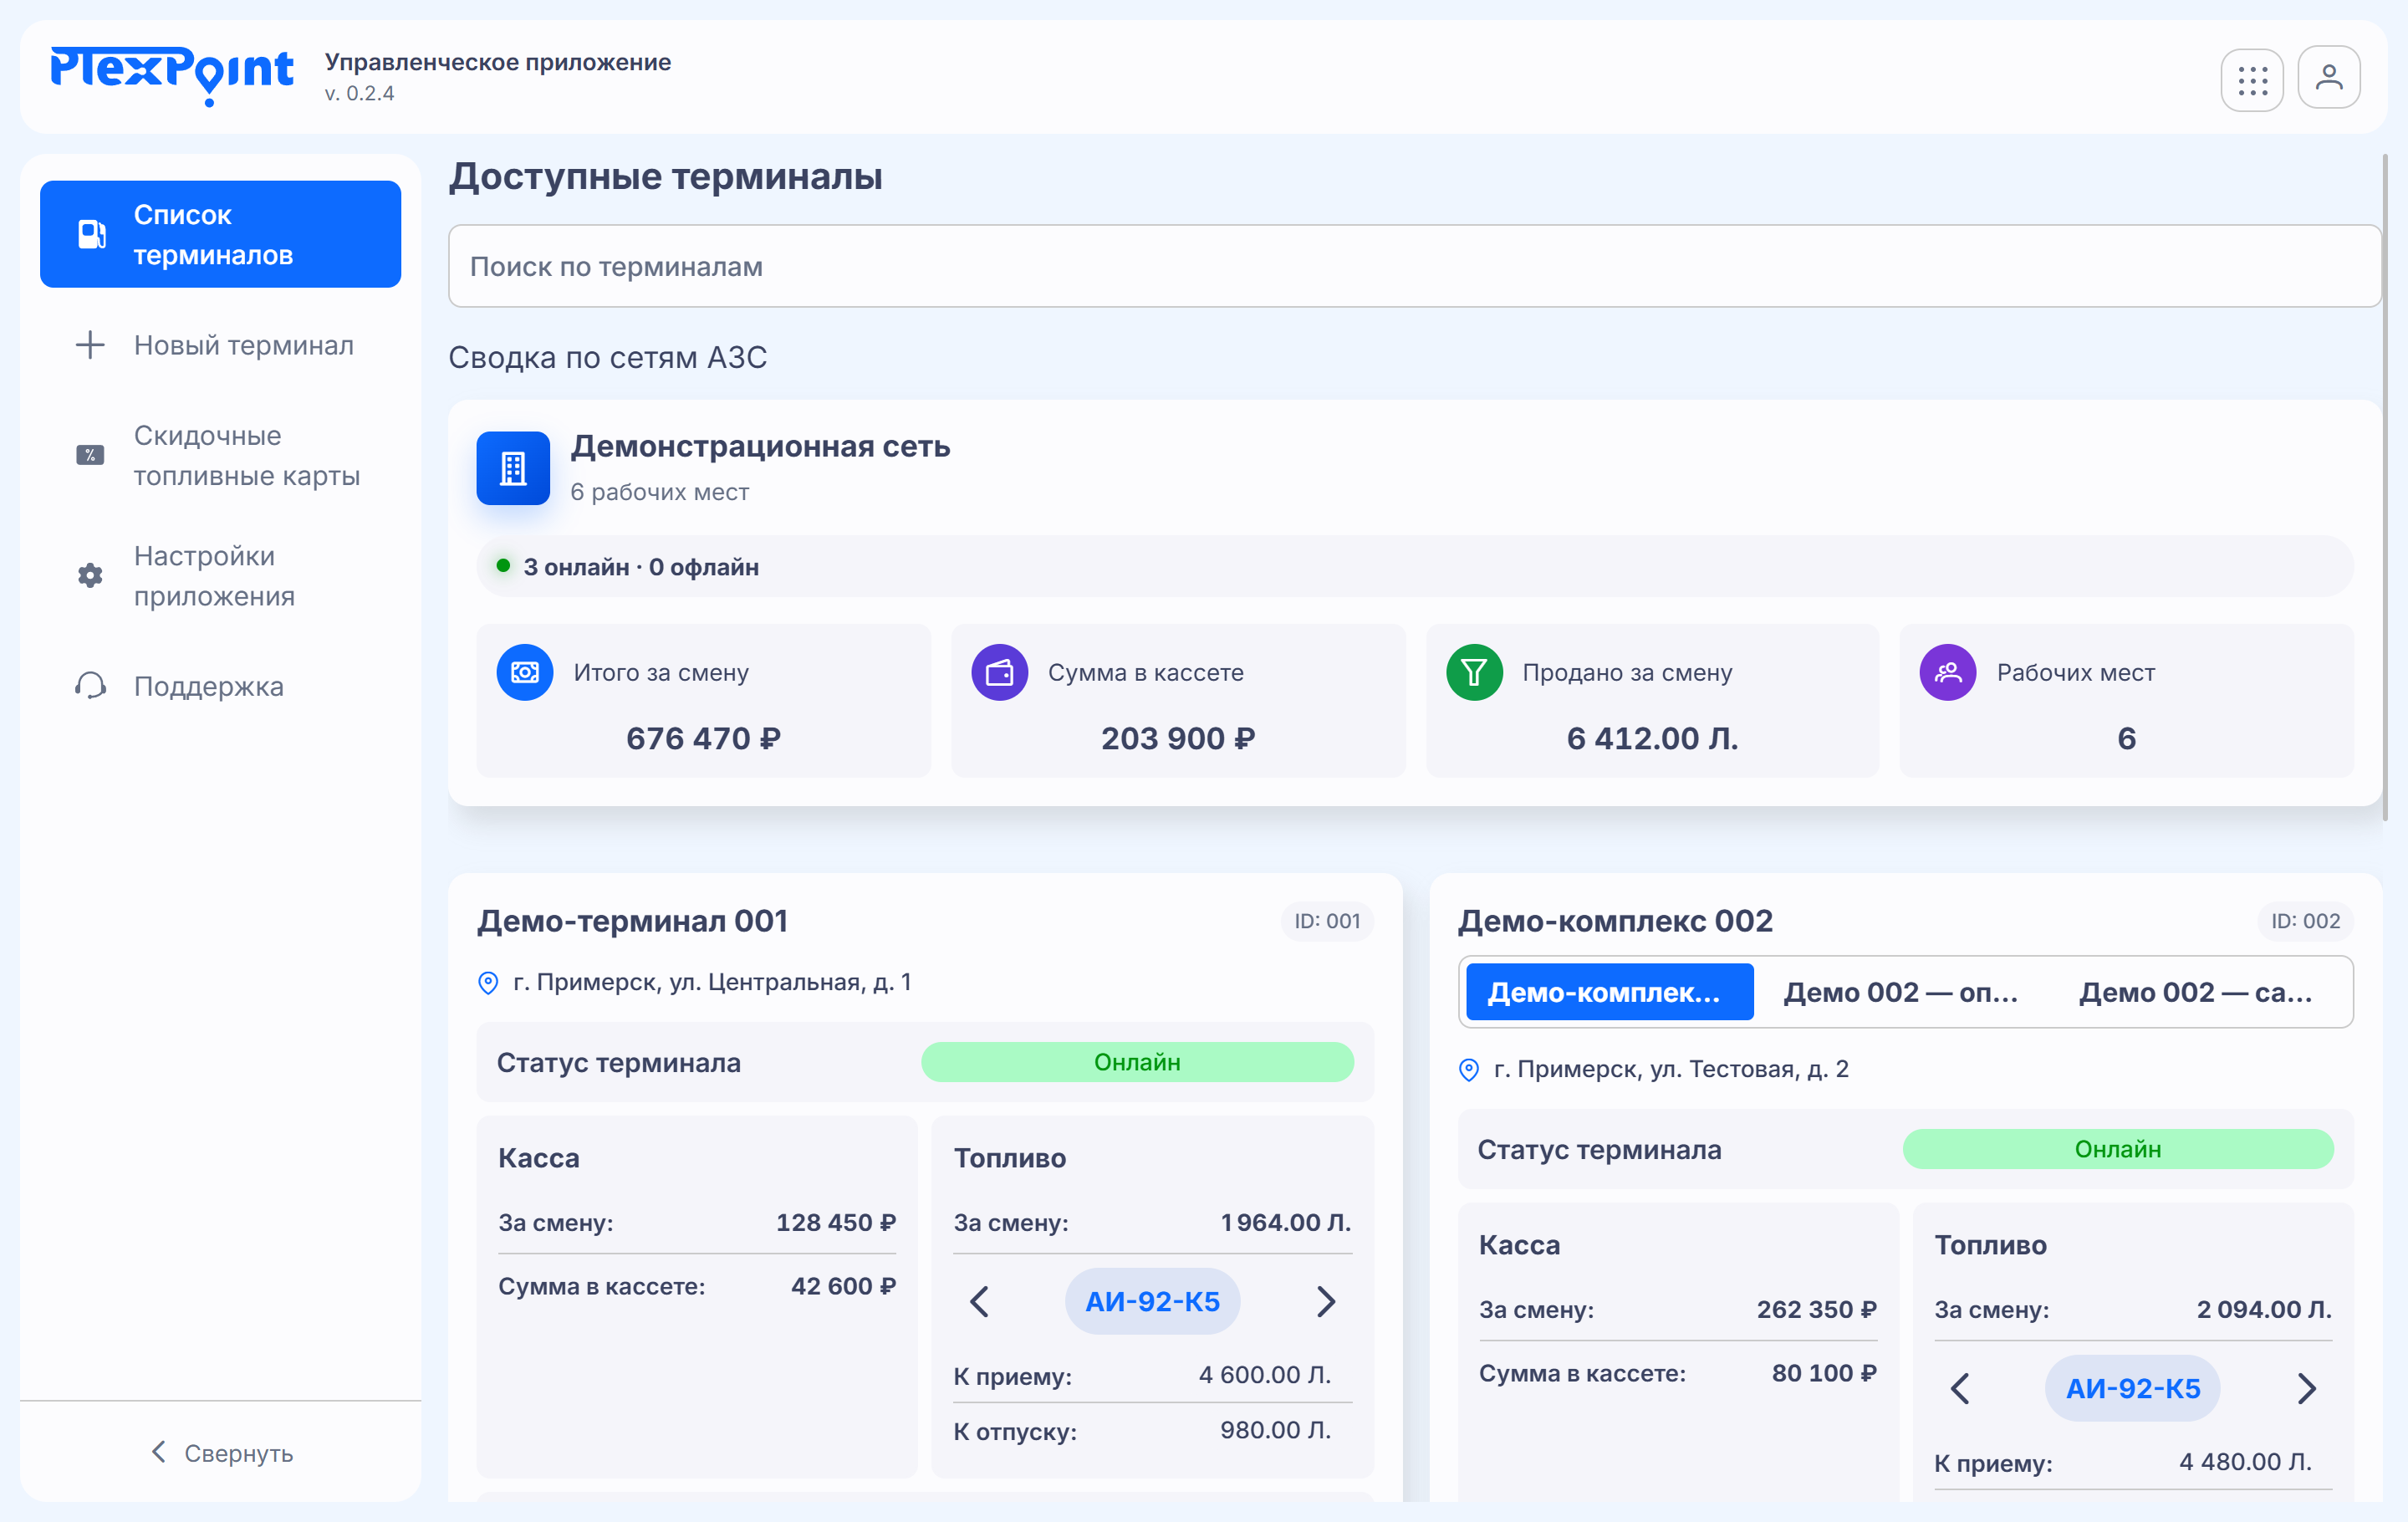Focus the Поиск по терминалам search field
The height and width of the screenshot is (1522, 2408).
[1414, 266]
